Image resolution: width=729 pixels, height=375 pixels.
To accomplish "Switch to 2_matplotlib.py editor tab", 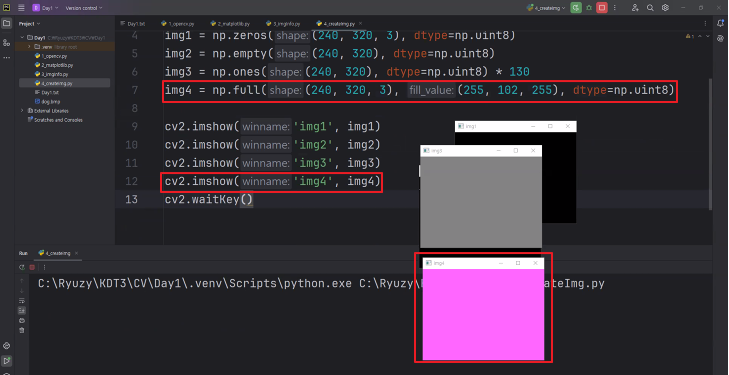I will click(230, 23).
